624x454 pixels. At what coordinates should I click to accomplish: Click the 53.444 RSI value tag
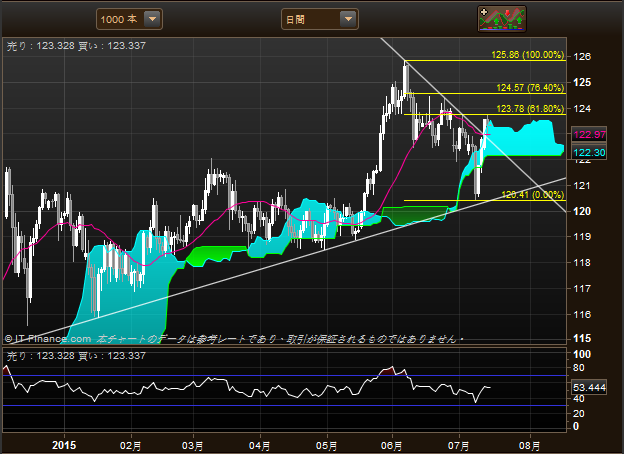[589, 387]
